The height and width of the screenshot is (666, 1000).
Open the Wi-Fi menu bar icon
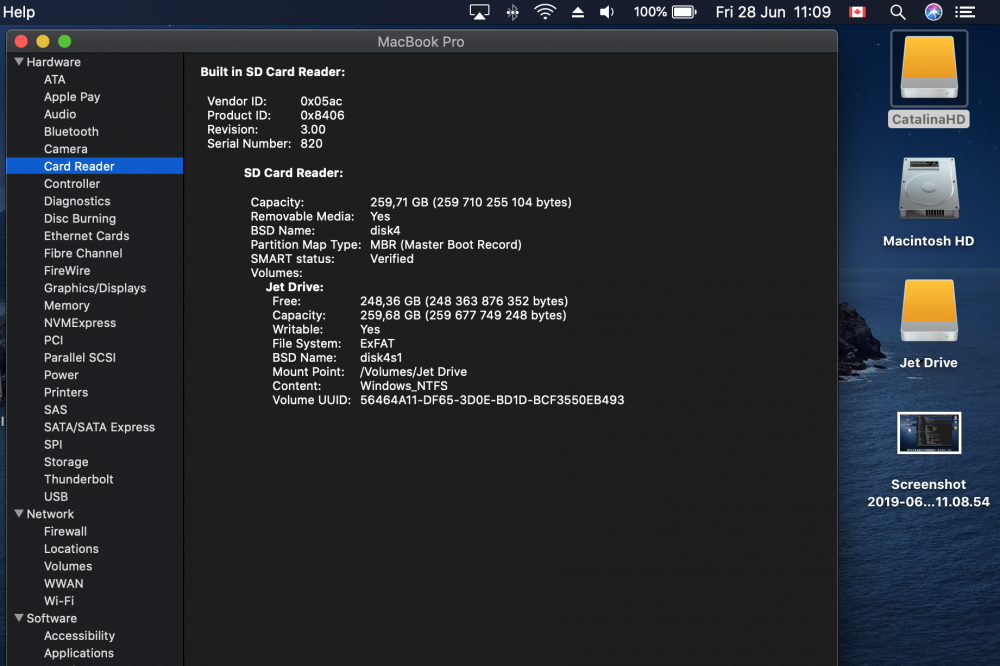click(x=545, y=12)
